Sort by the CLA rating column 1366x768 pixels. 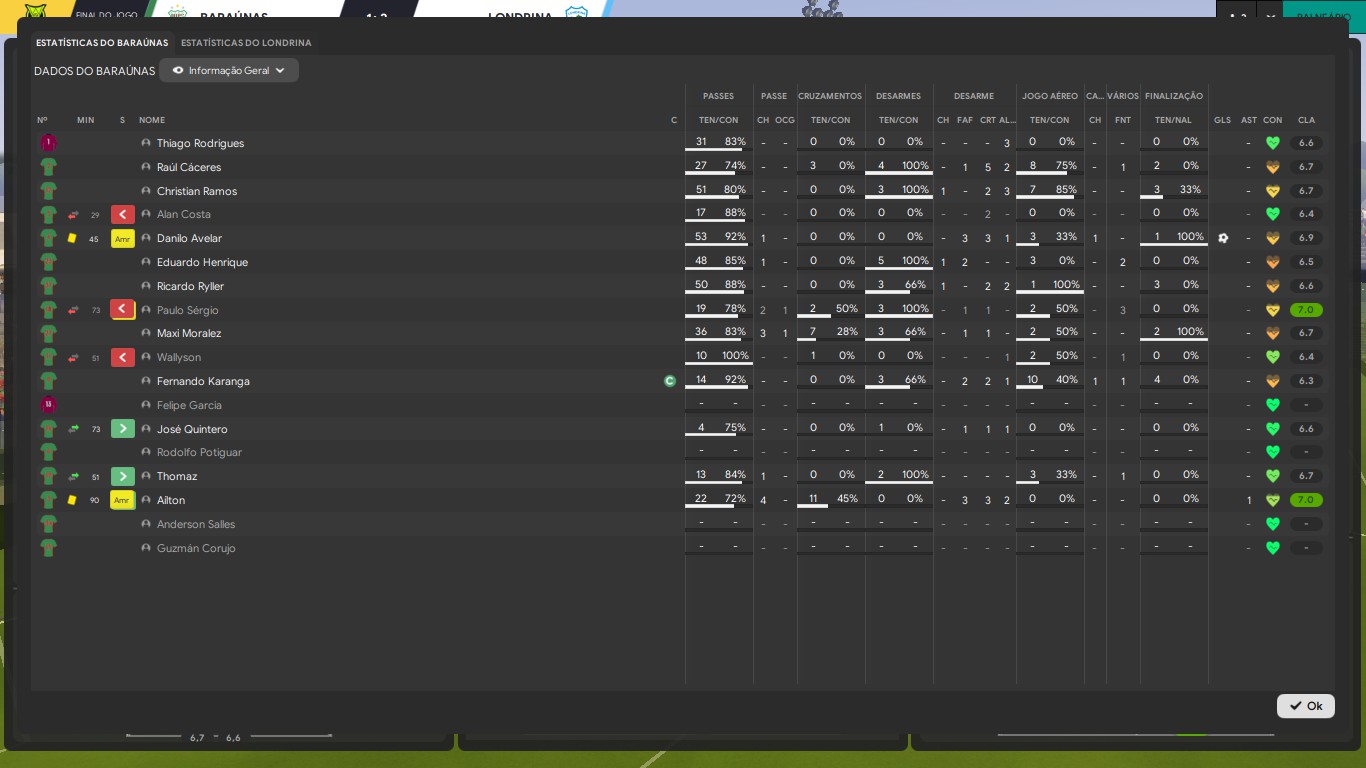[1306, 120]
